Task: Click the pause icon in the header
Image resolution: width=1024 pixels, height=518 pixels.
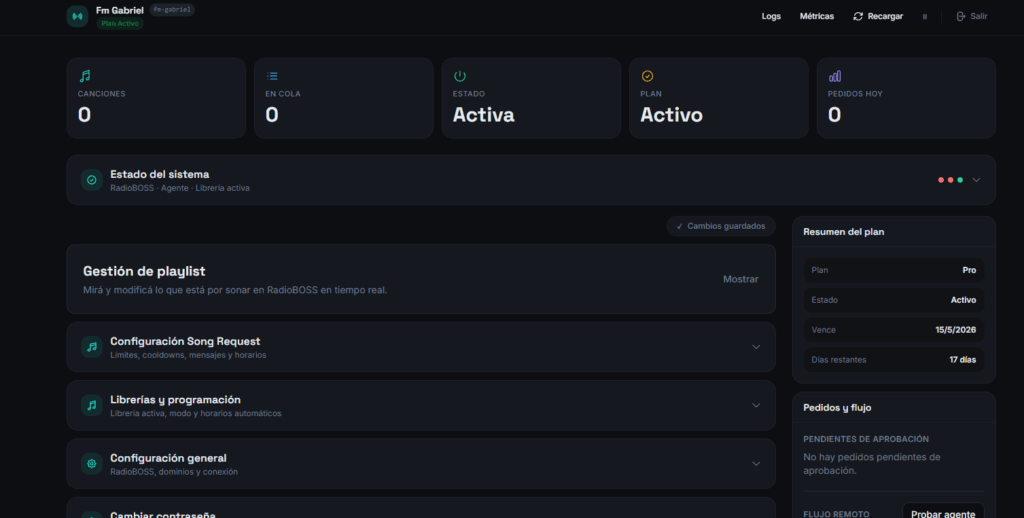Action: tap(925, 17)
